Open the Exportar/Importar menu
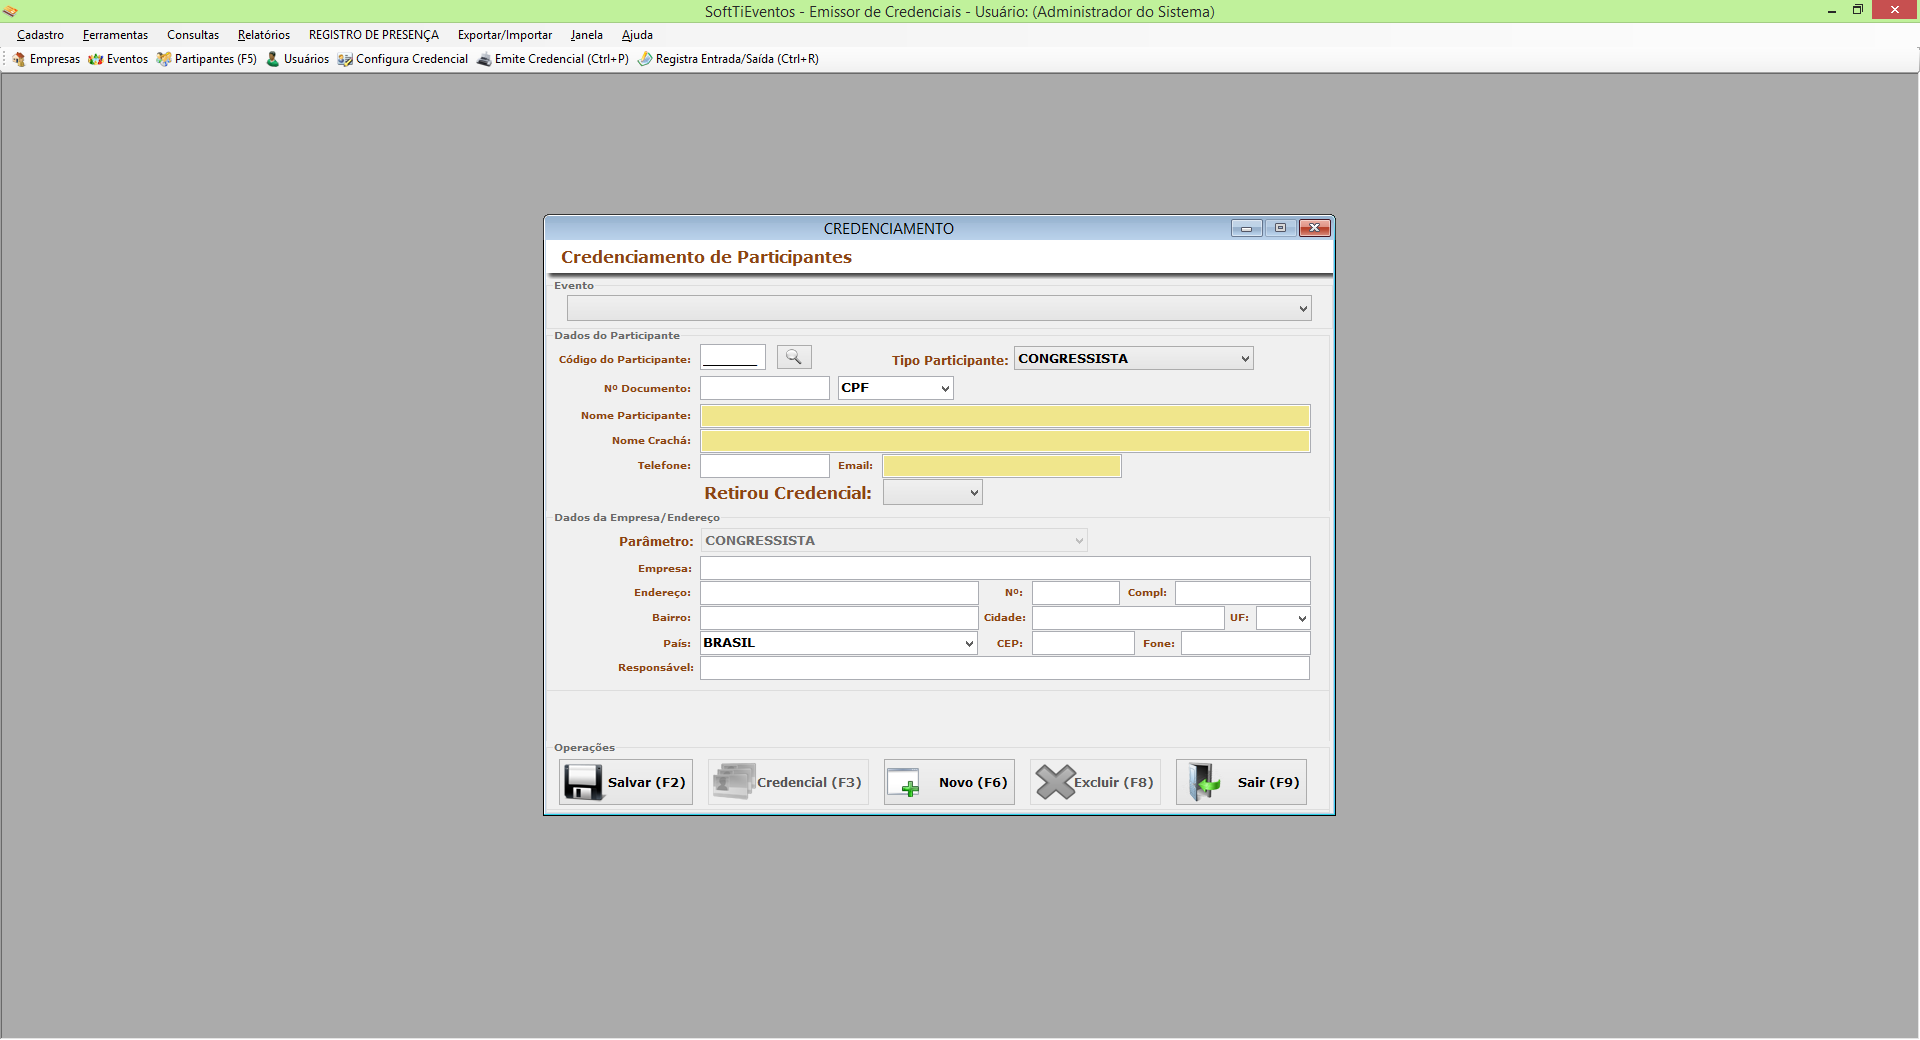Image resolution: width=1920 pixels, height=1040 pixels. pyautogui.click(x=505, y=35)
